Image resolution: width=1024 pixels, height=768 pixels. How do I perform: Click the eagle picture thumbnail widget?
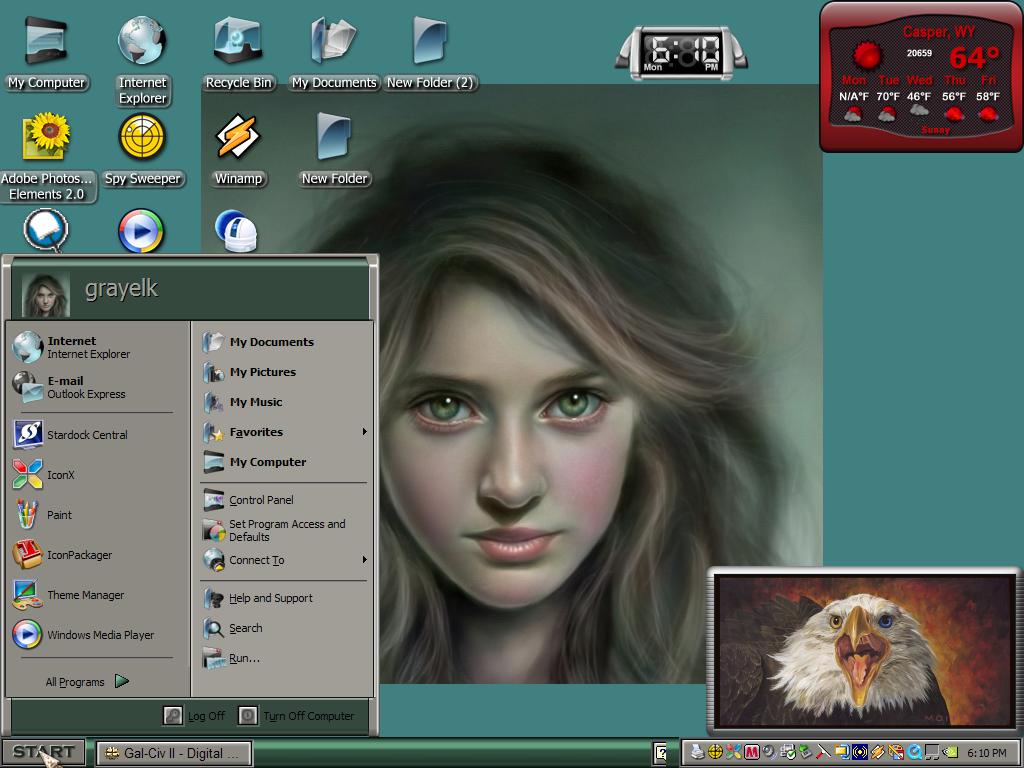863,651
